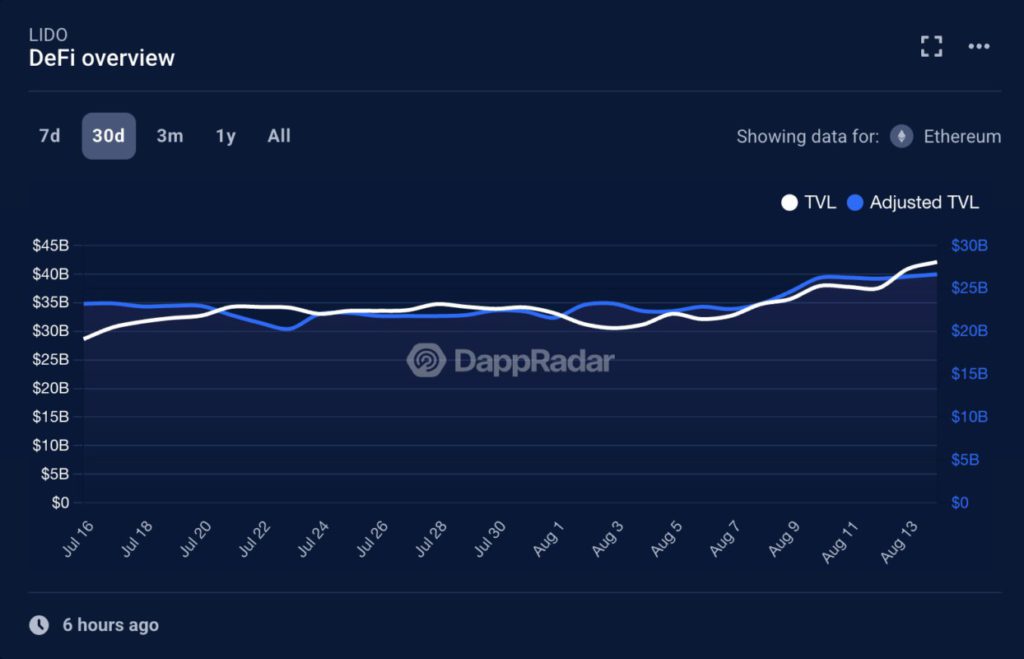Screen dimensions: 1024x659
Task: Click the DeFi overview title
Action: [x=102, y=58]
